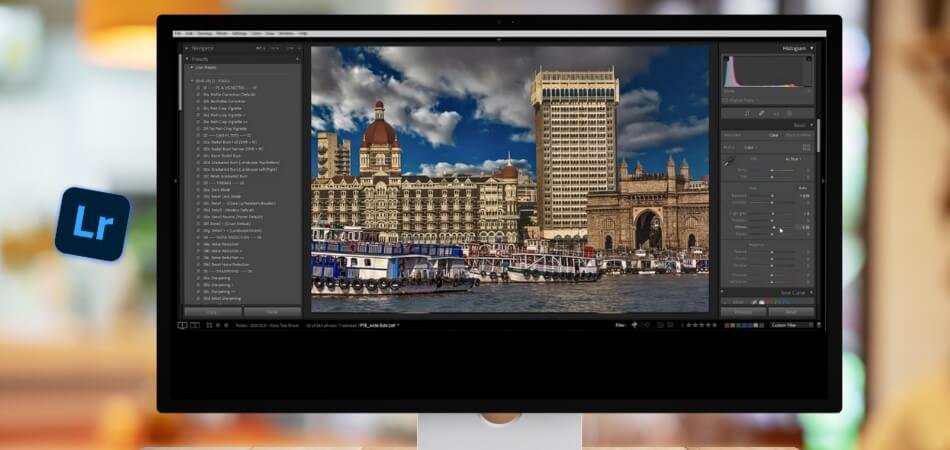Click the Paste button under Presets

pos(273,312)
